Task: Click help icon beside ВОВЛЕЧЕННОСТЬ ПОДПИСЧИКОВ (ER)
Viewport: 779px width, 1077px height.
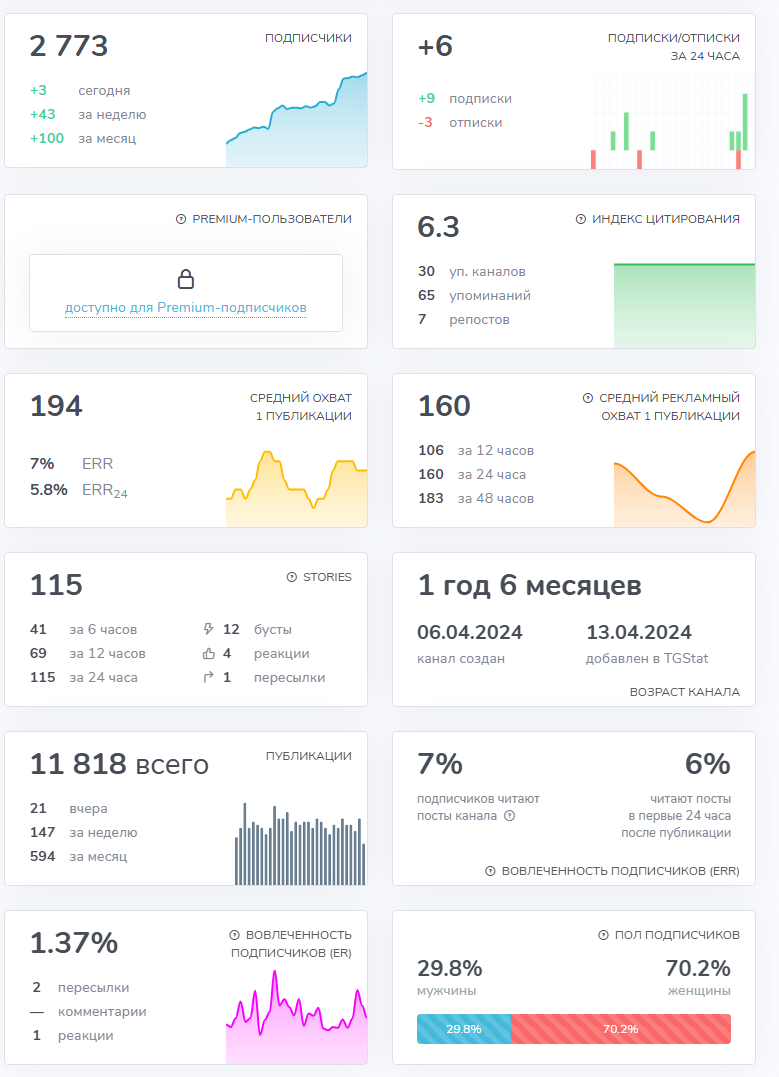Action: coord(234,935)
